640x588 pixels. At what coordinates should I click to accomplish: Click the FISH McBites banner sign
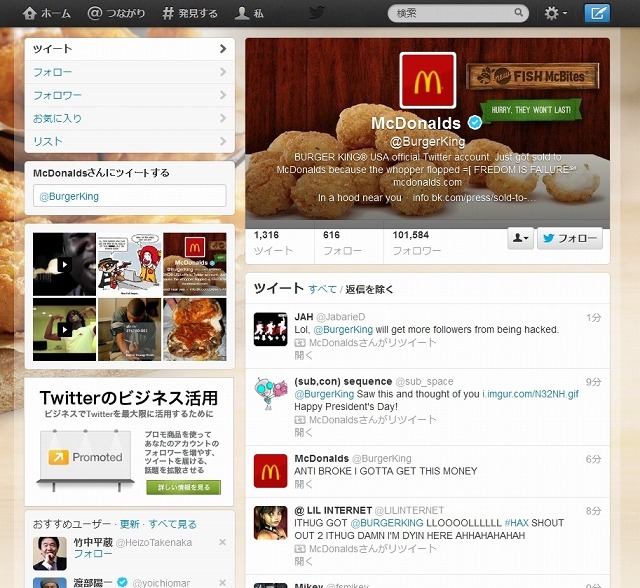pyautogui.click(x=533, y=76)
